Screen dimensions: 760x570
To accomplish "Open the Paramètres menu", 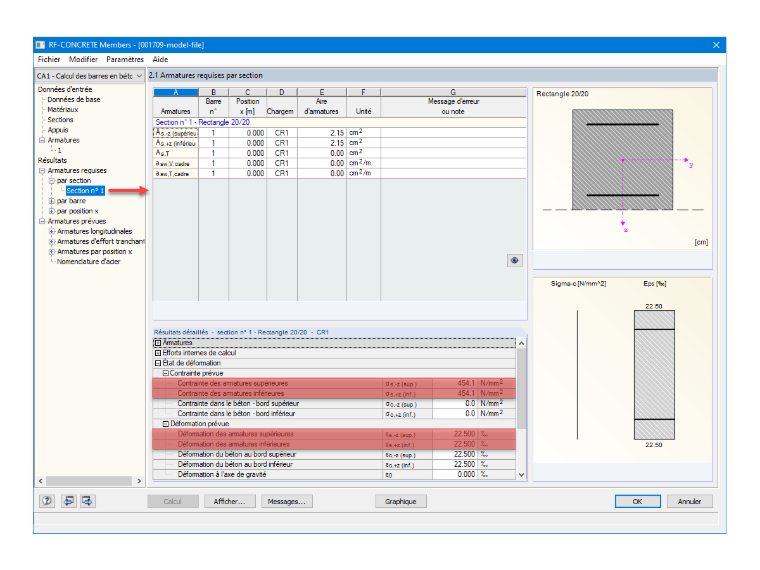I will tap(125, 59).
